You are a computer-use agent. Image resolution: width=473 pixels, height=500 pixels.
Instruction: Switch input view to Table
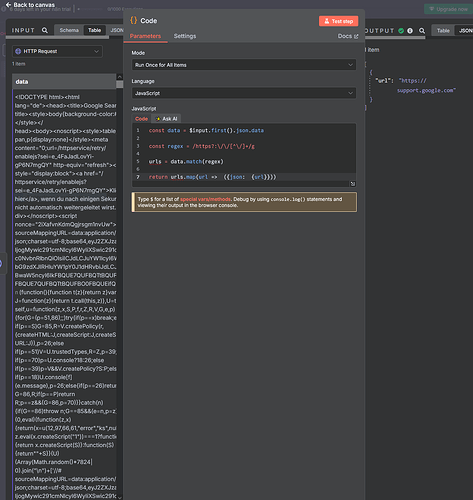pos(94,30)
